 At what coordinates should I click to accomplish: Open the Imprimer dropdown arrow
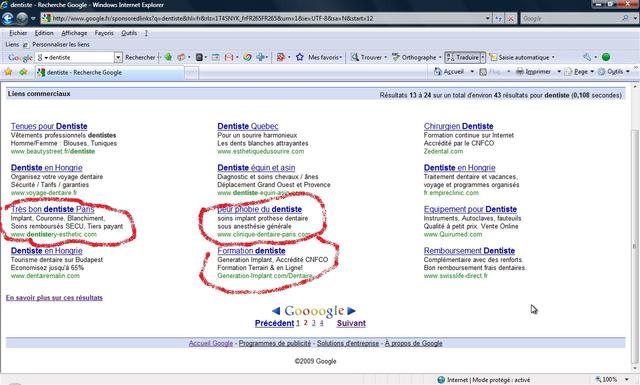pyautogui.click(x=559, y=72)
